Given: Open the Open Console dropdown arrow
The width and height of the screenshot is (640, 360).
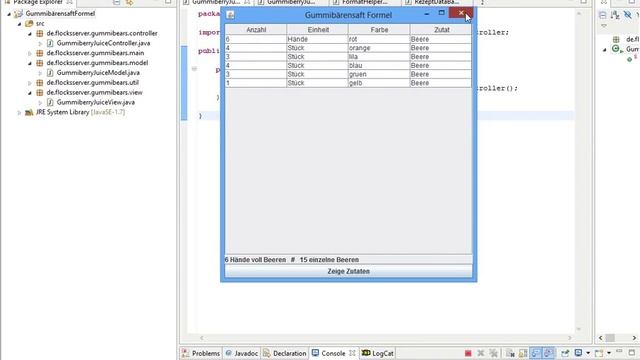Looking at the screenshot, I should coord(609,353).
